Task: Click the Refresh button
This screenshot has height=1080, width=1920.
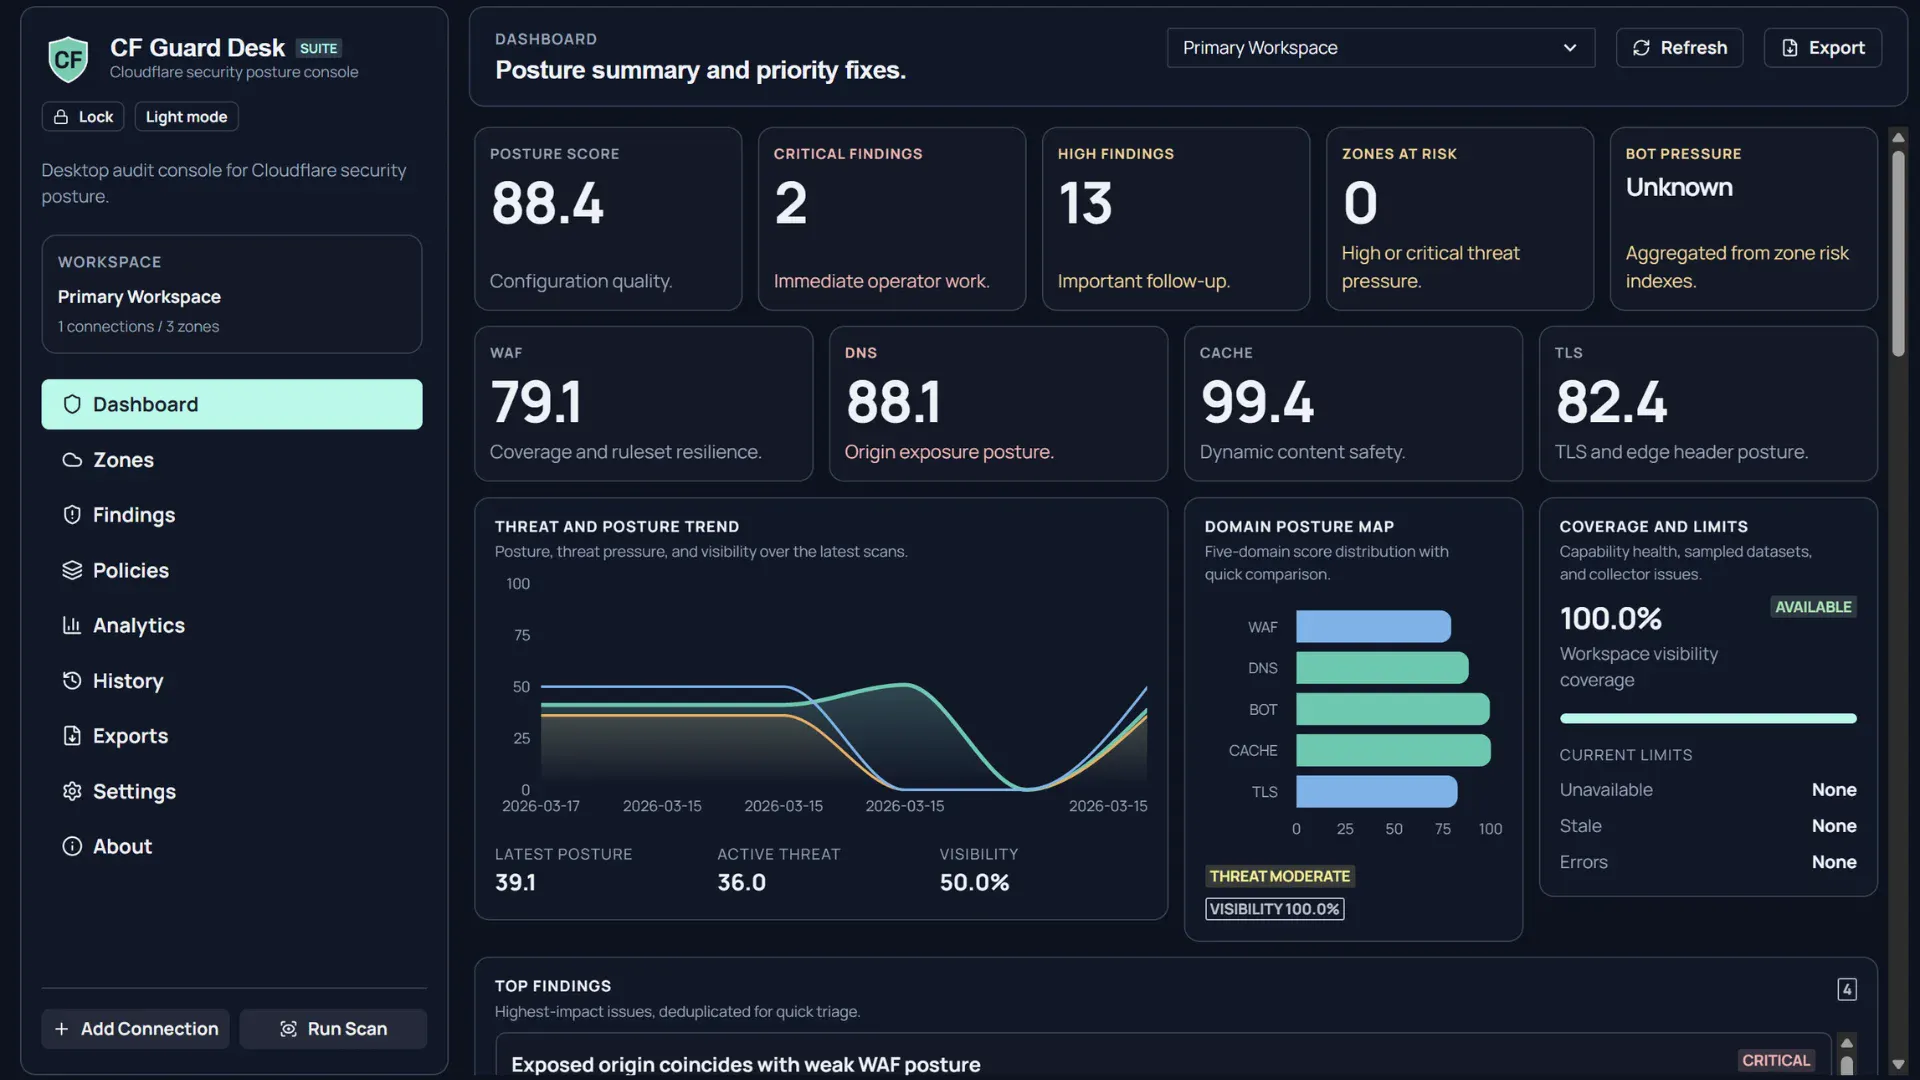Action: coord(1680,48)
